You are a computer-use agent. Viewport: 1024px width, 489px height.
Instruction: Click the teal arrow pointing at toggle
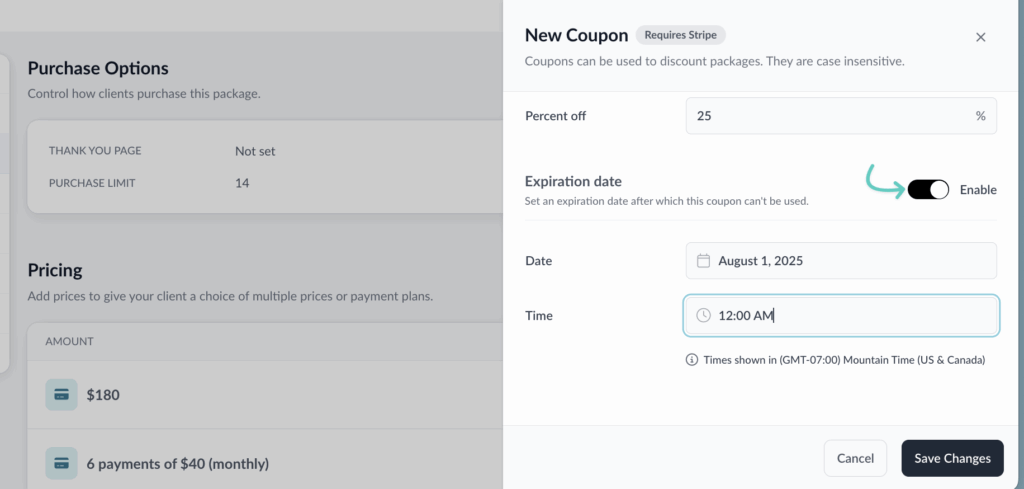(884, 180)
